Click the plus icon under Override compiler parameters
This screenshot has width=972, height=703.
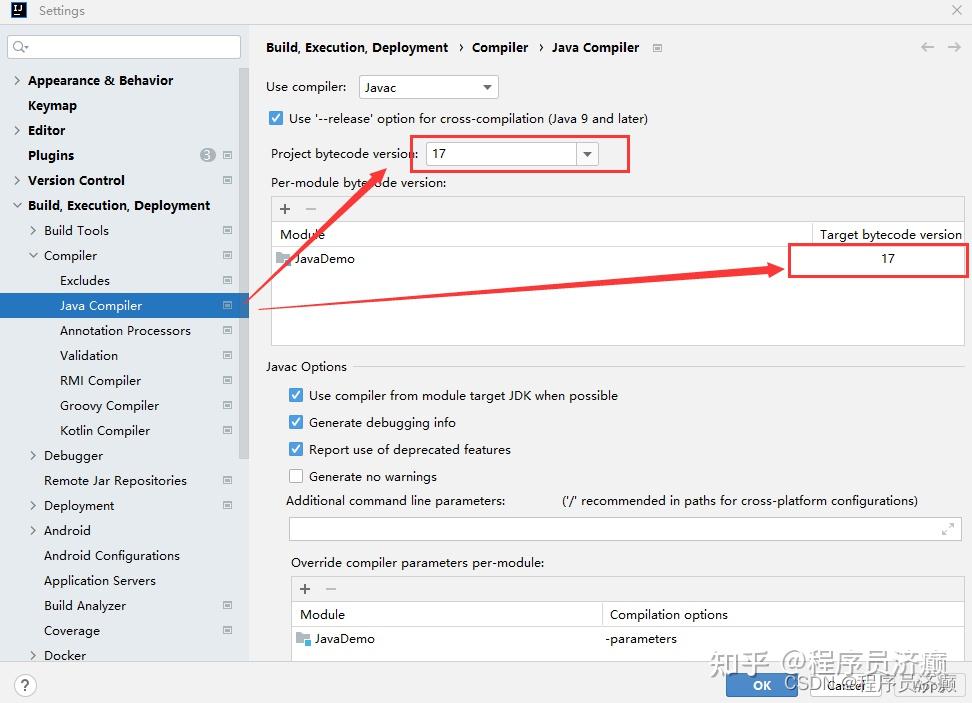coord(305,589)
